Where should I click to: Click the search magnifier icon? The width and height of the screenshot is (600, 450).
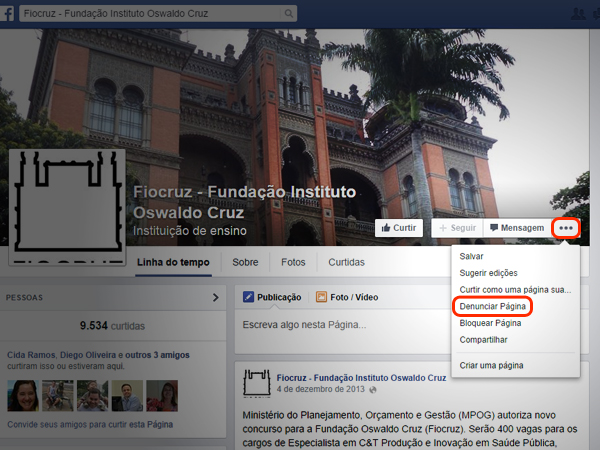(289, 14)
